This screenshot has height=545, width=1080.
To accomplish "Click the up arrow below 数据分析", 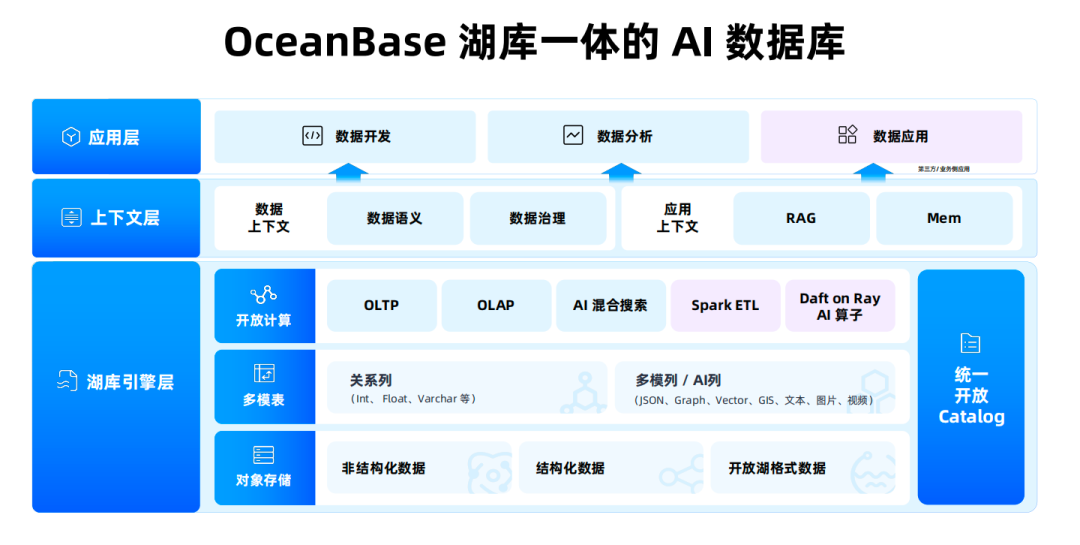I will point(621,172).
